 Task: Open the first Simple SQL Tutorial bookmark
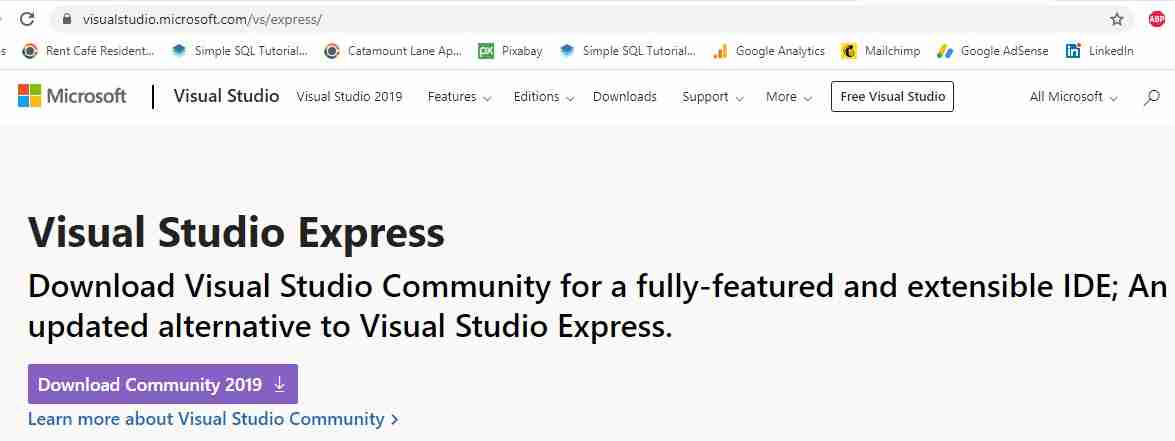click(239, 51)
